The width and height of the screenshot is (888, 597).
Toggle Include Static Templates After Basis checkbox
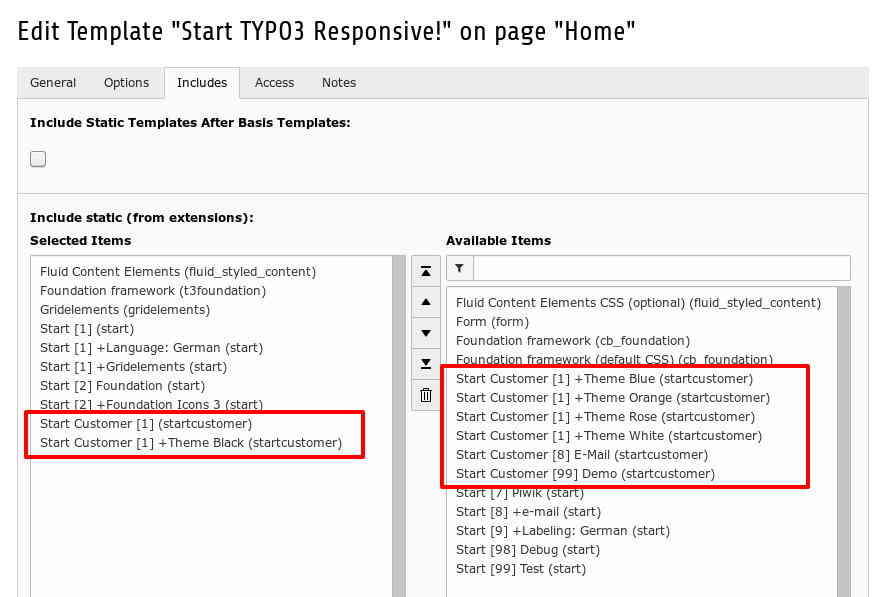38,159
